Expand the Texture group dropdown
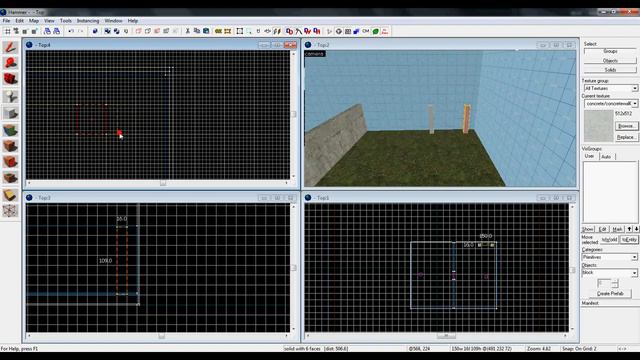This screenshot has width=640, height=360. point(635,88)
